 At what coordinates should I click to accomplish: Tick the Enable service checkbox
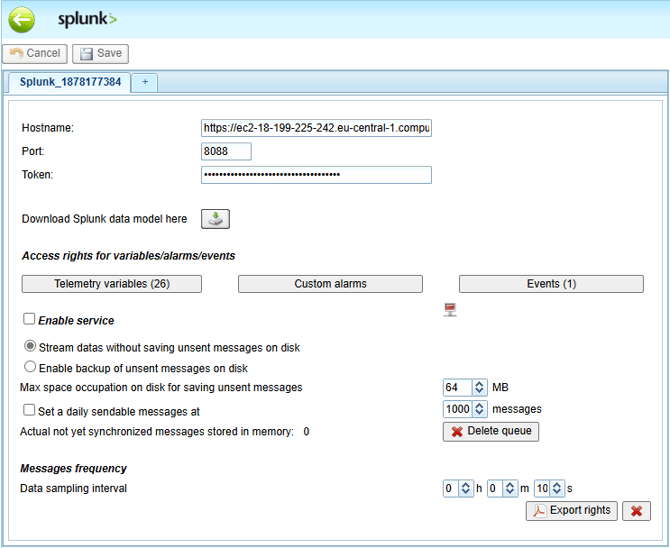(29, 319)
